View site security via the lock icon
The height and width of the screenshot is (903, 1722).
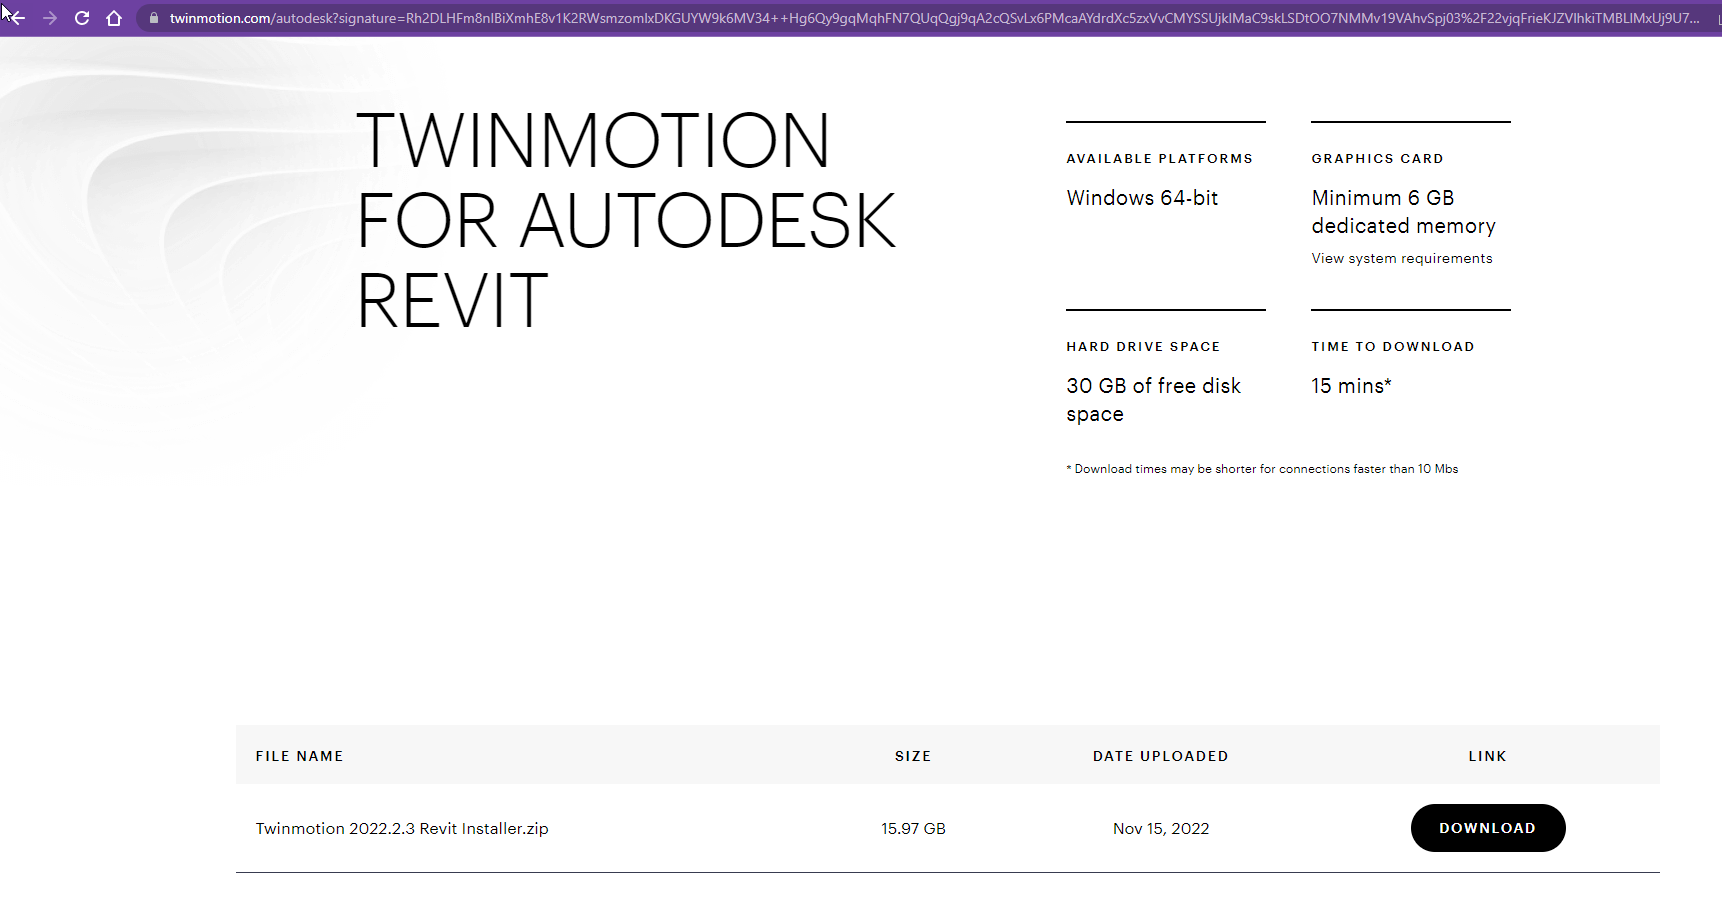pos(153,18)
